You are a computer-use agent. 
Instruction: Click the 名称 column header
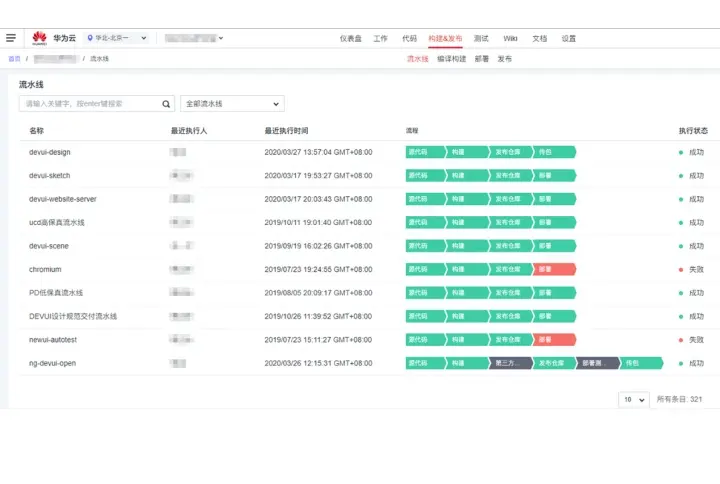[x=36, y=131]
